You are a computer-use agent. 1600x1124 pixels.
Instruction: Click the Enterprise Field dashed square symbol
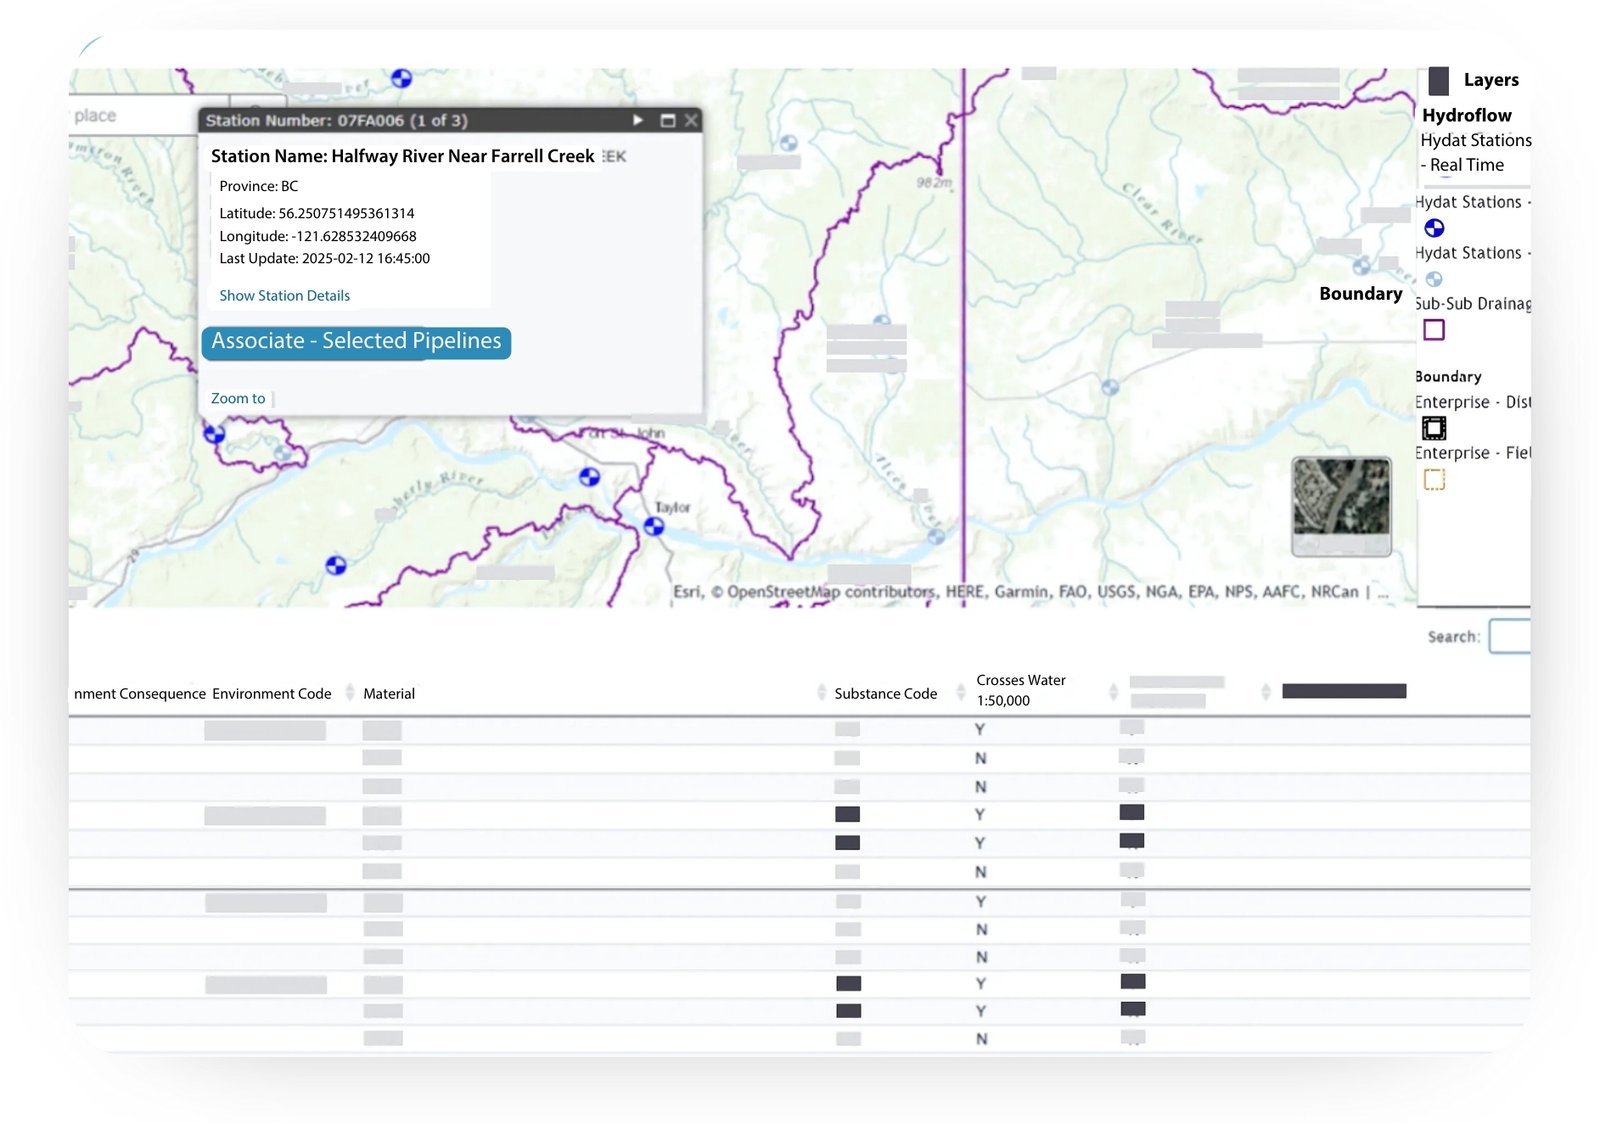(1434, 480)
